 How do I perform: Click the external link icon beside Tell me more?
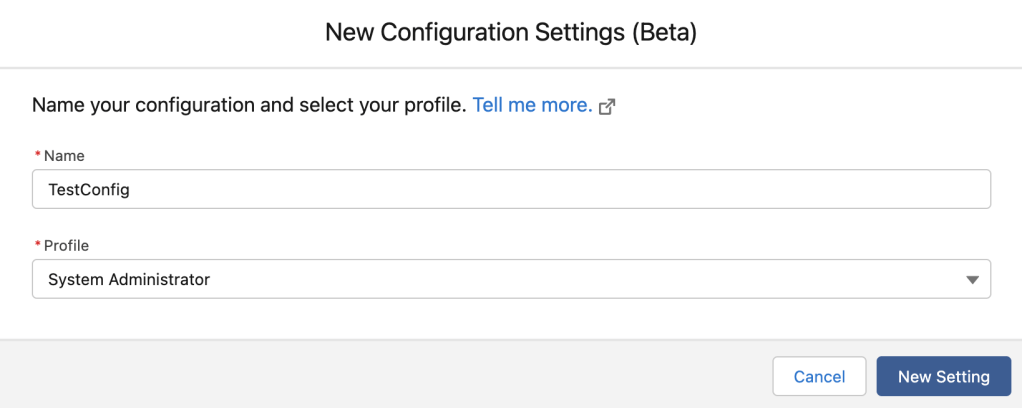click(606, 107)
